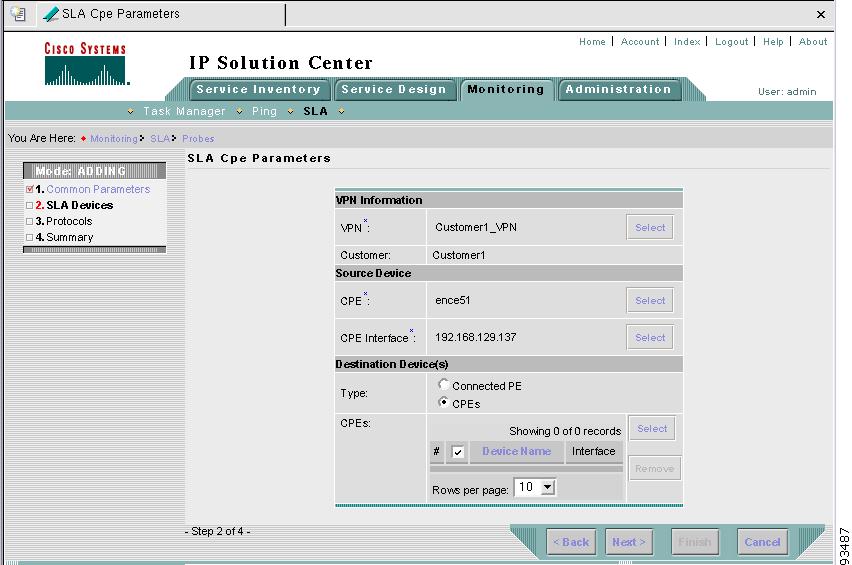Click the Cancel button
The image size is (852, 565).
pyautogui.click(x=762, y=542)
